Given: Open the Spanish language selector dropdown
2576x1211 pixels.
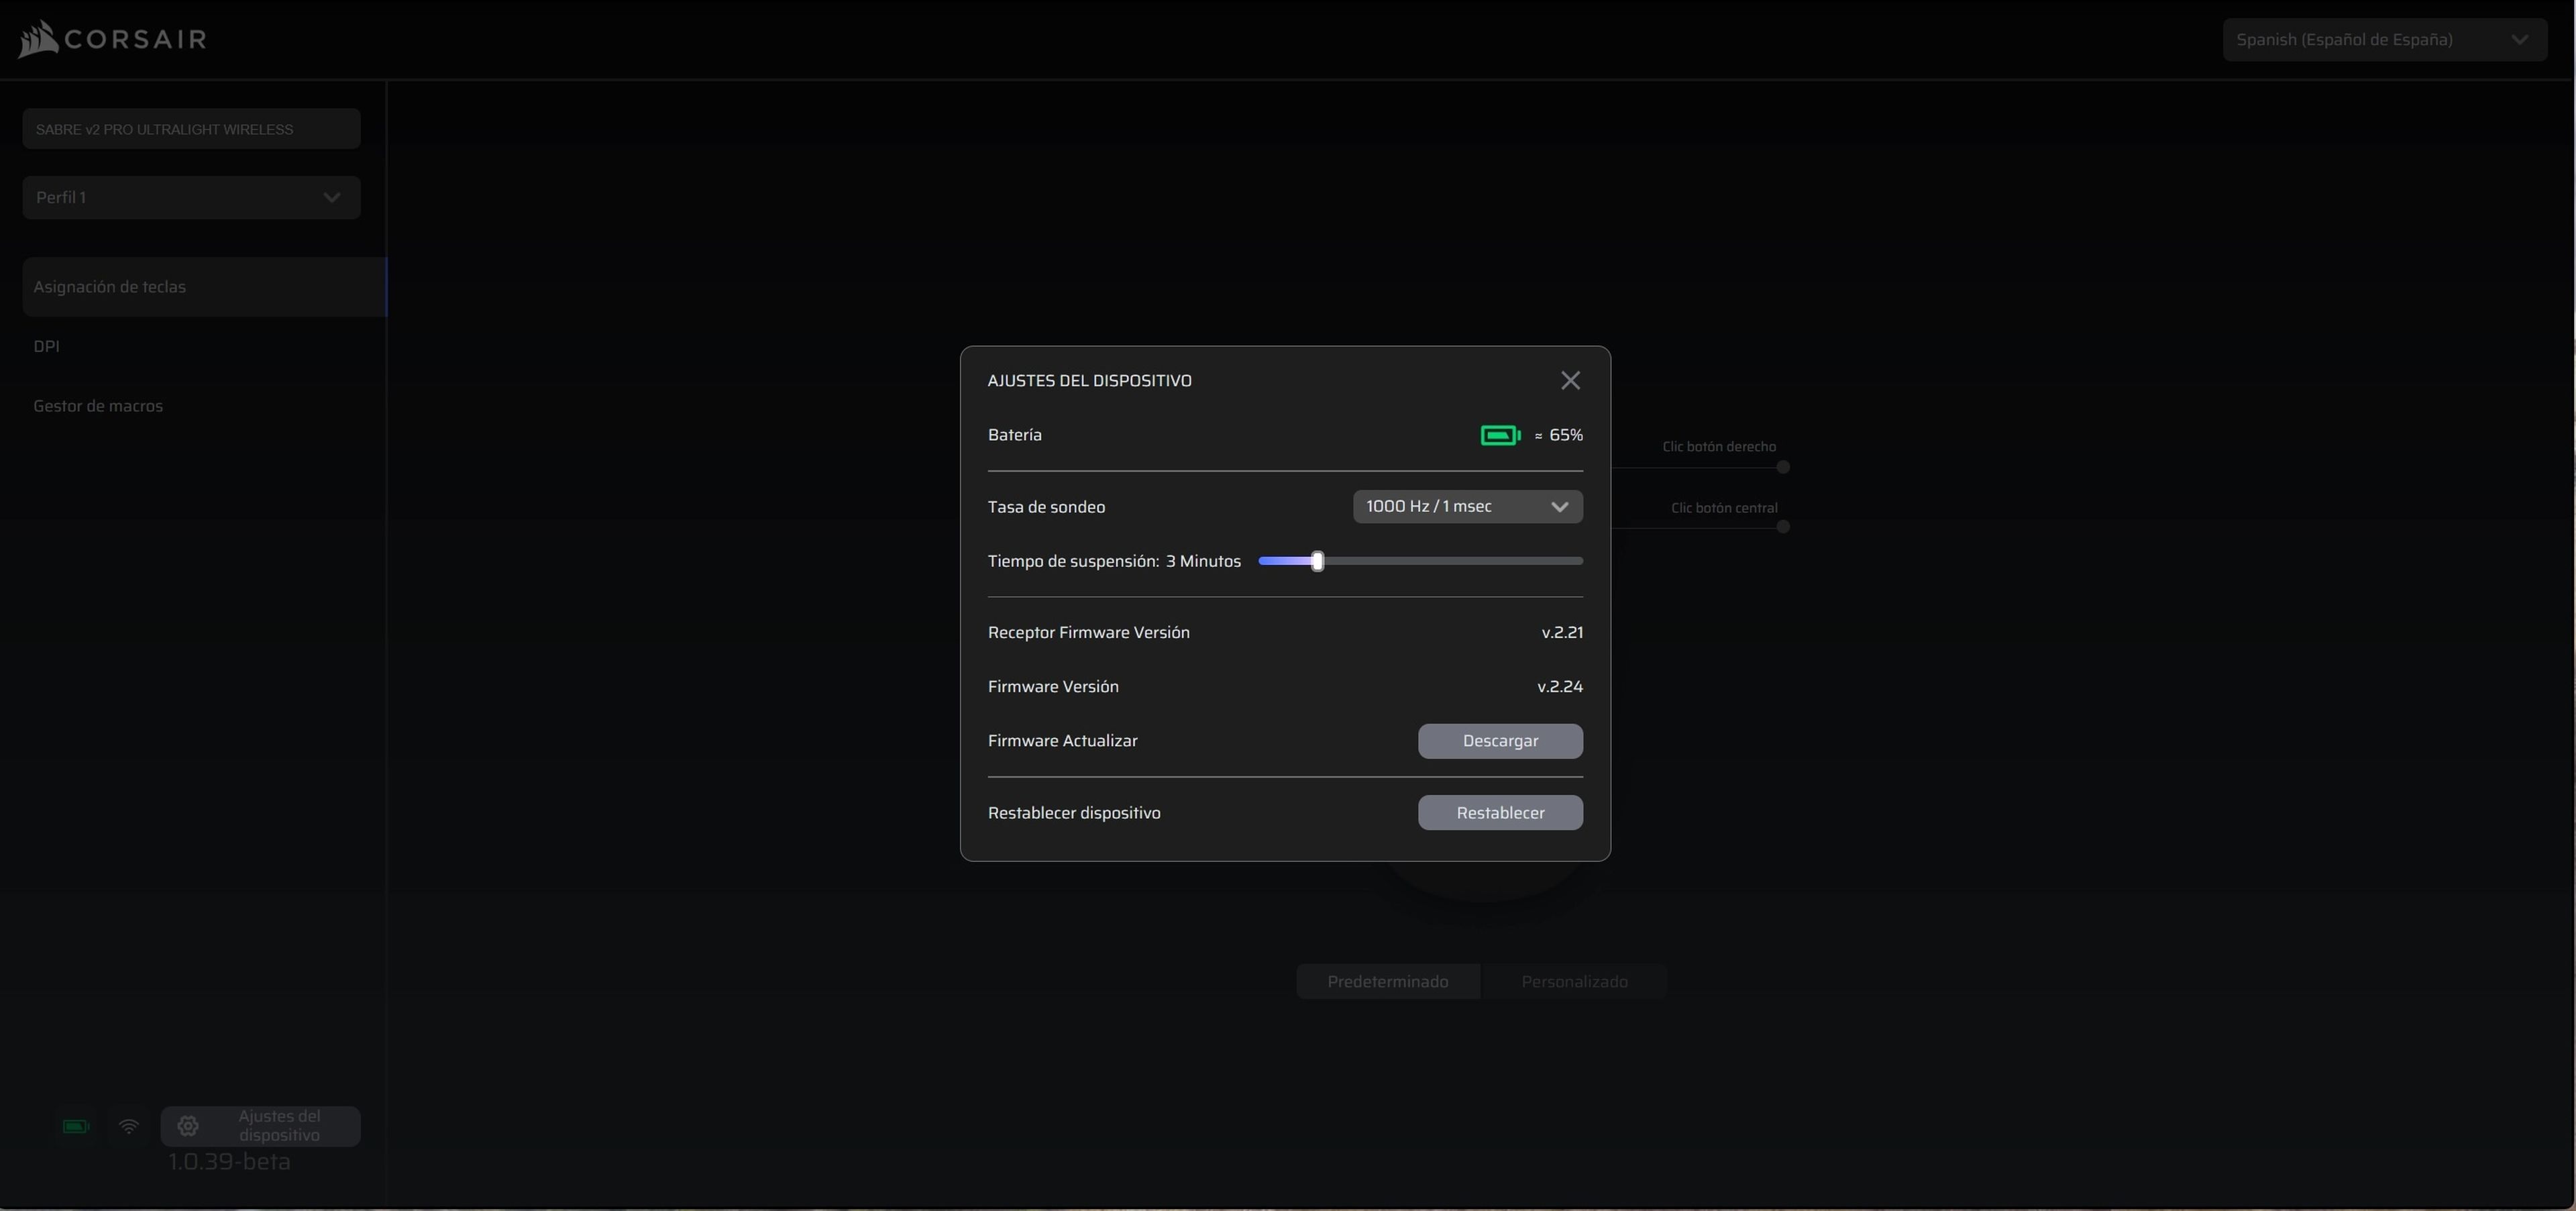Looking at the screenshot, I should pyautogui.click(x=2384, y=40).
